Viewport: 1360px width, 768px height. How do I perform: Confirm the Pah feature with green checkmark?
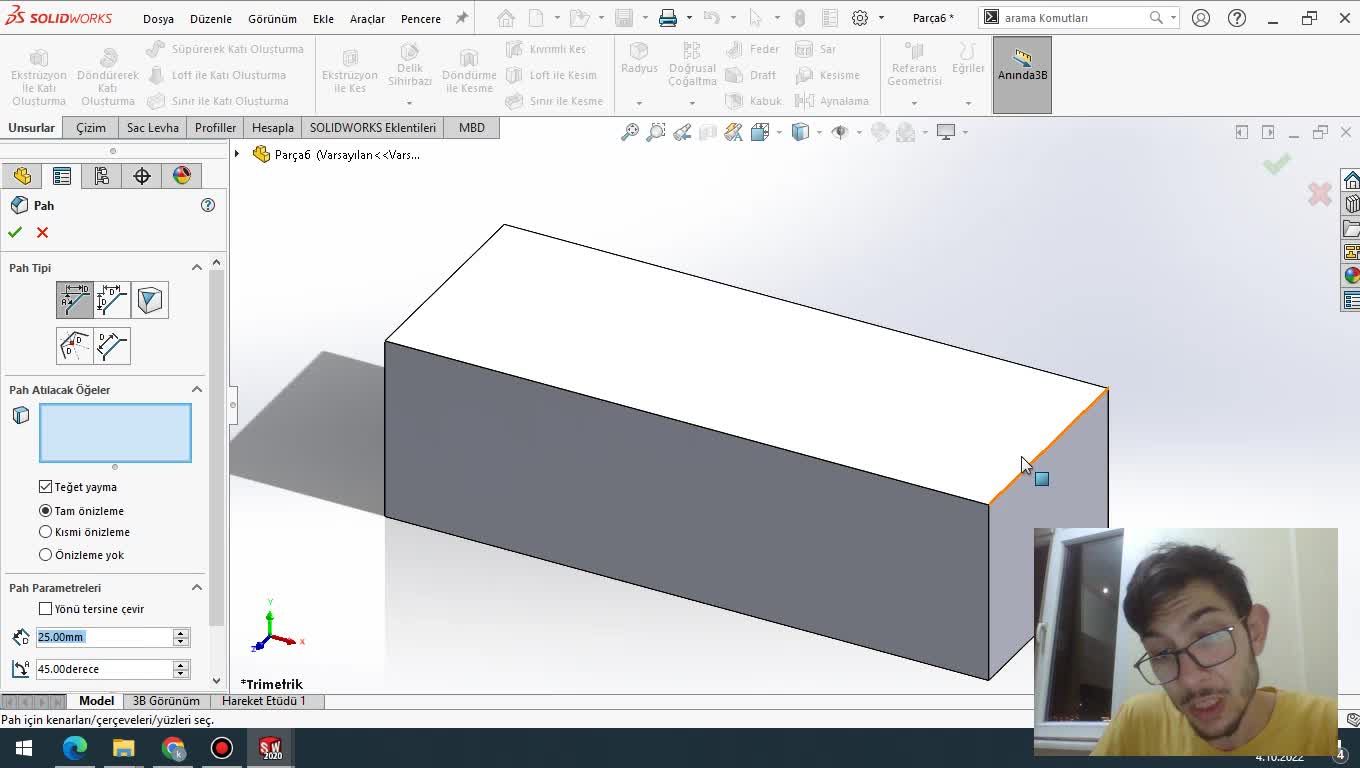pyautogui.click(x=15, y=232)
